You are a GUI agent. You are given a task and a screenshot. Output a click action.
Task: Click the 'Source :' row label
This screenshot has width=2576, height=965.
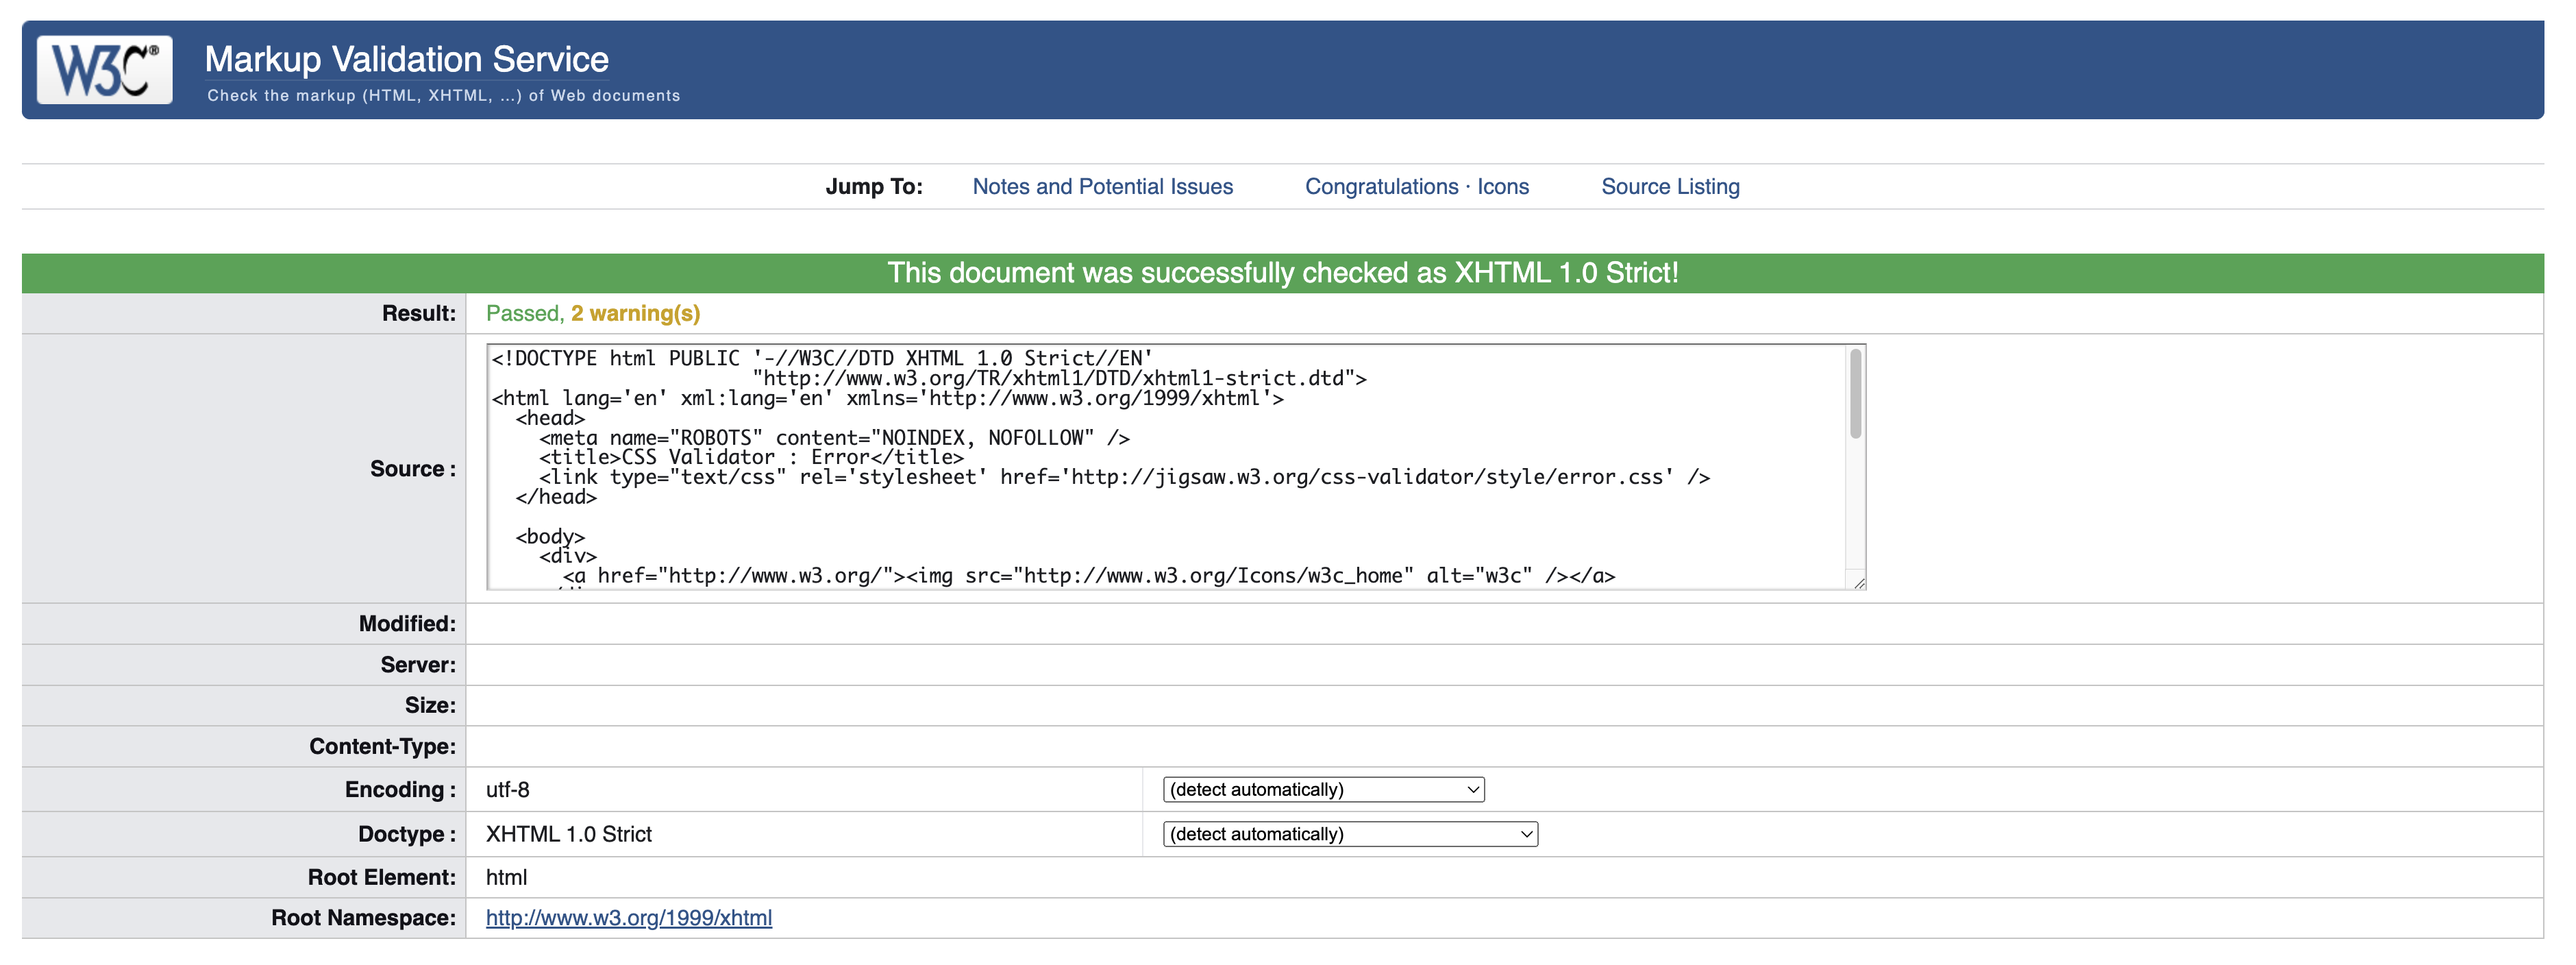(412, 468)
